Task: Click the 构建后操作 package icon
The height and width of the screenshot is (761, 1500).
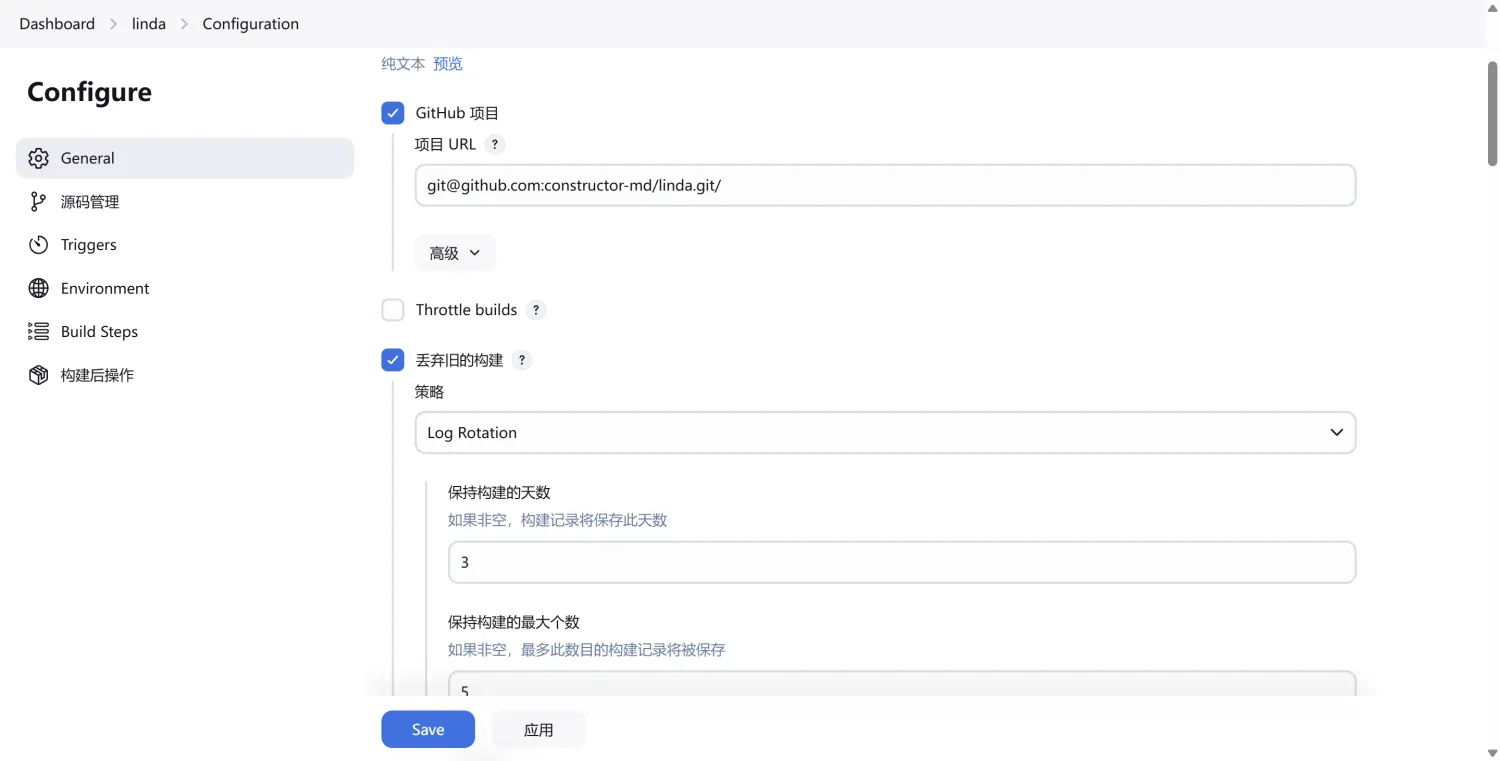Action: [x=38, y=375]
